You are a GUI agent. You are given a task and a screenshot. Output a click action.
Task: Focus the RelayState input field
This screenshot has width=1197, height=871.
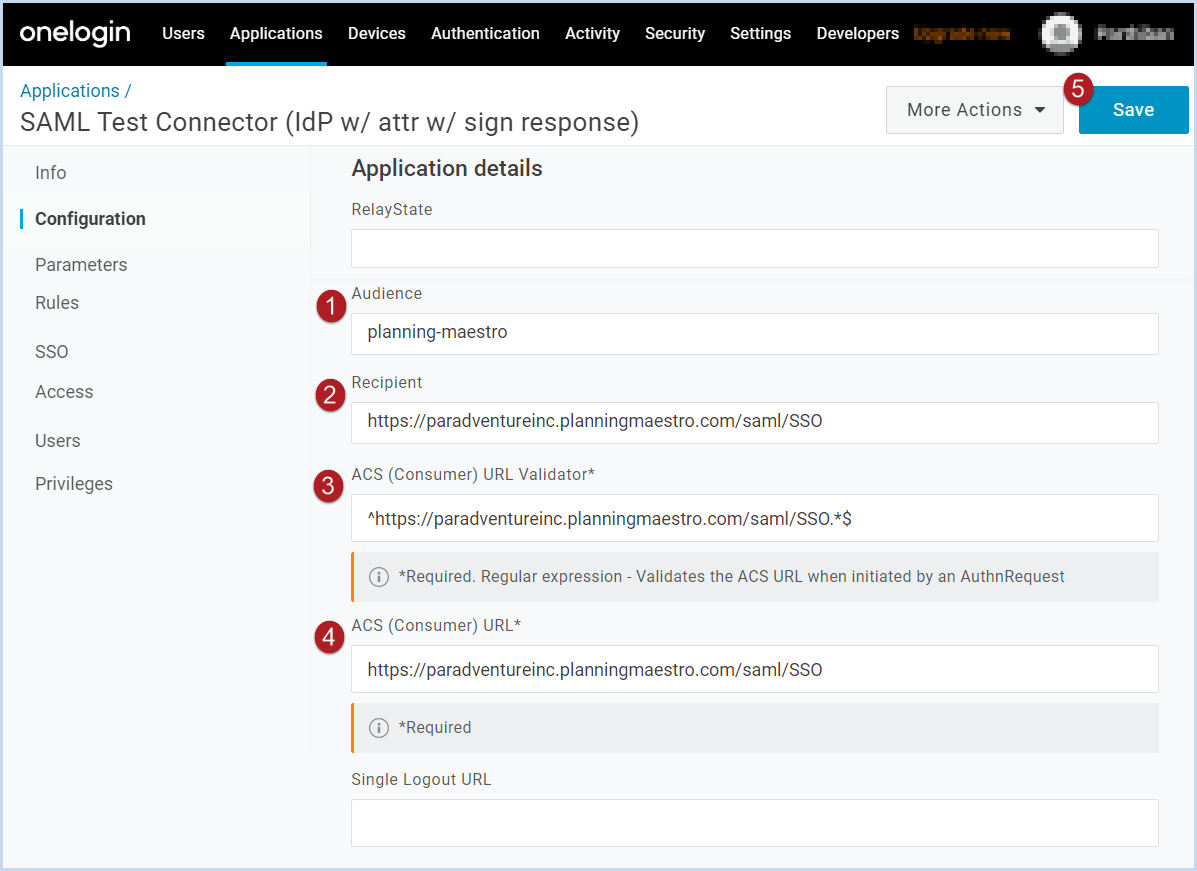point(754,248)
